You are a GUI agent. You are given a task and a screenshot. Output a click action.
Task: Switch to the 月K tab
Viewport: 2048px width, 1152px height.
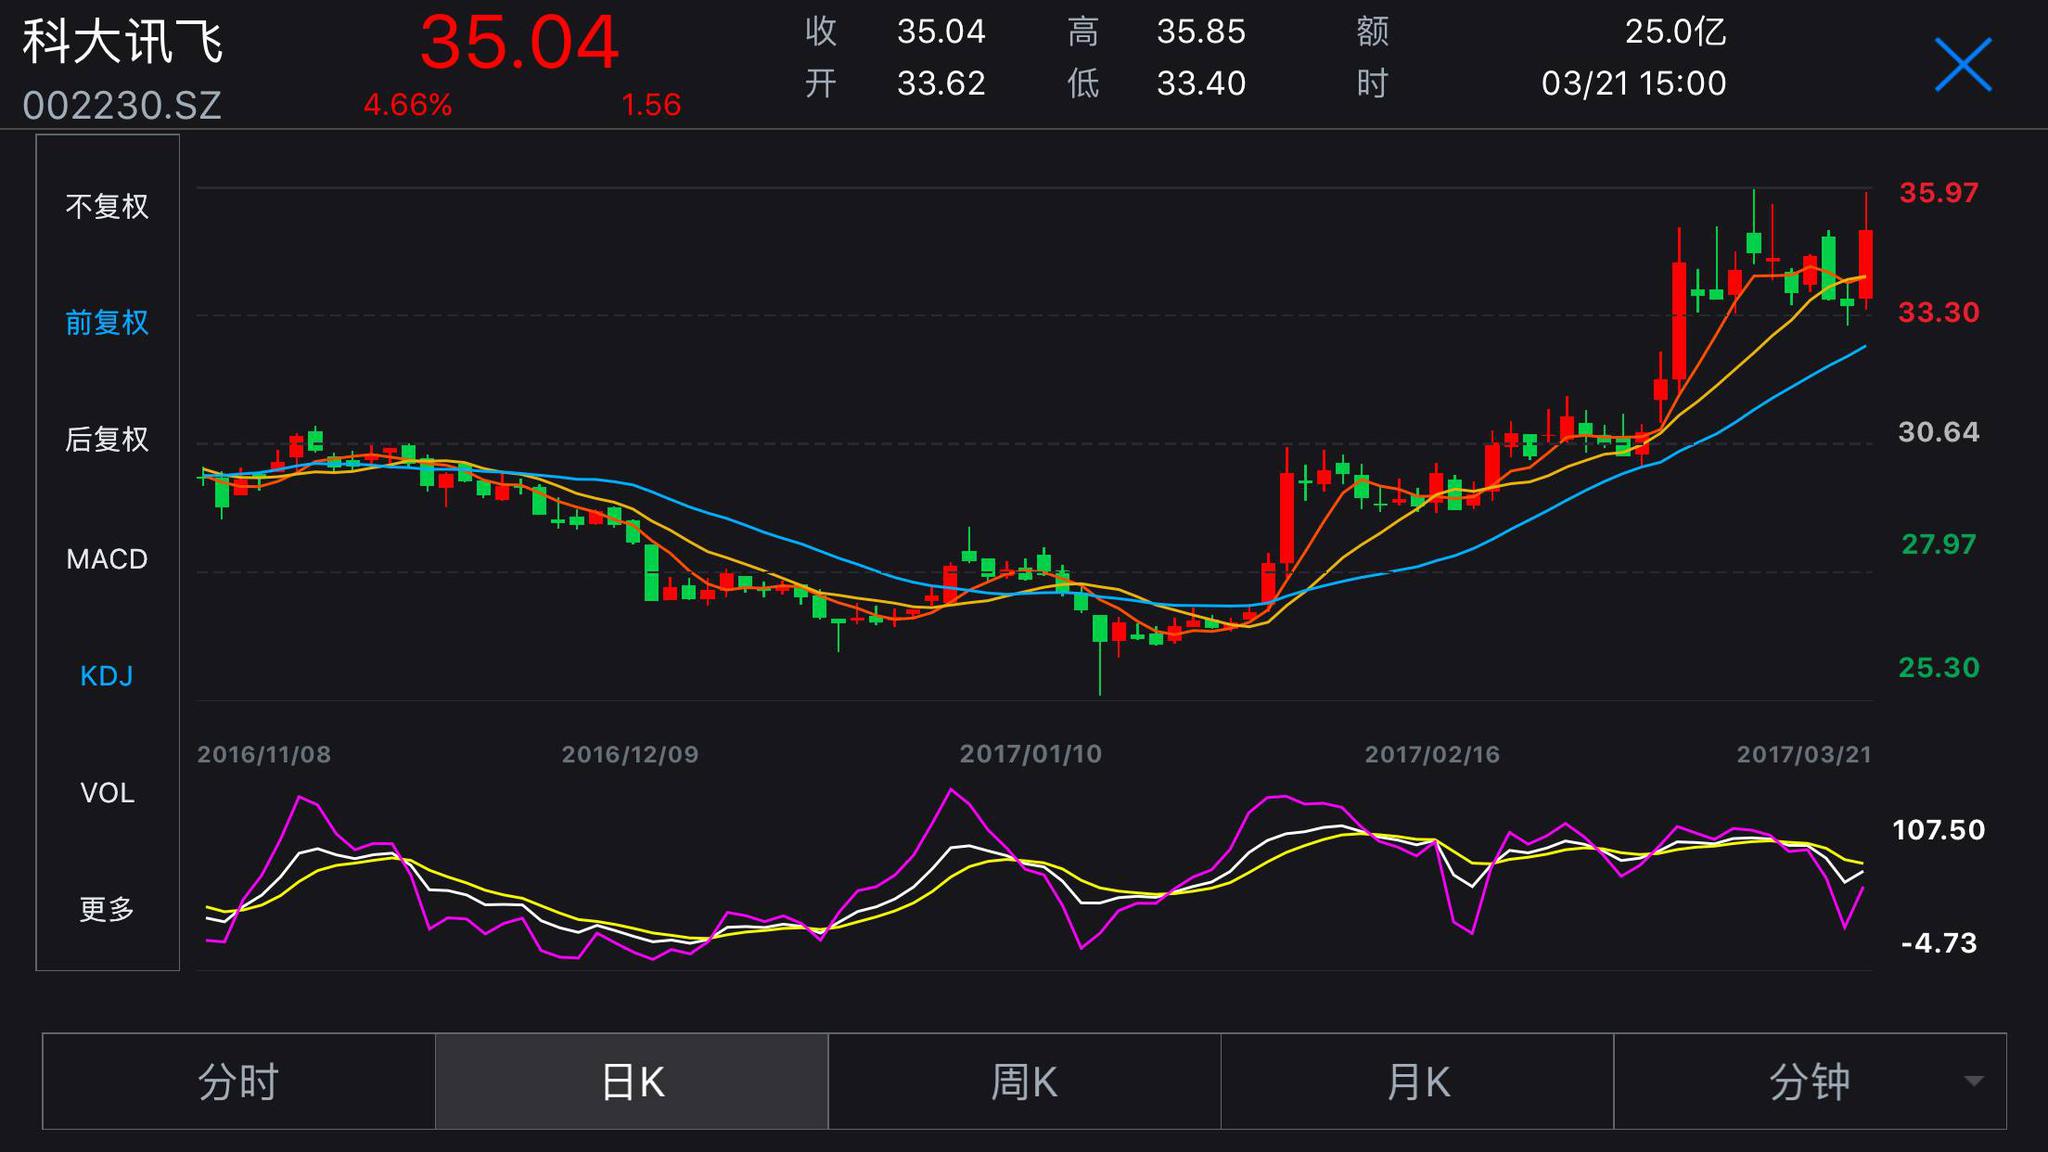tap(1417, 1081)
